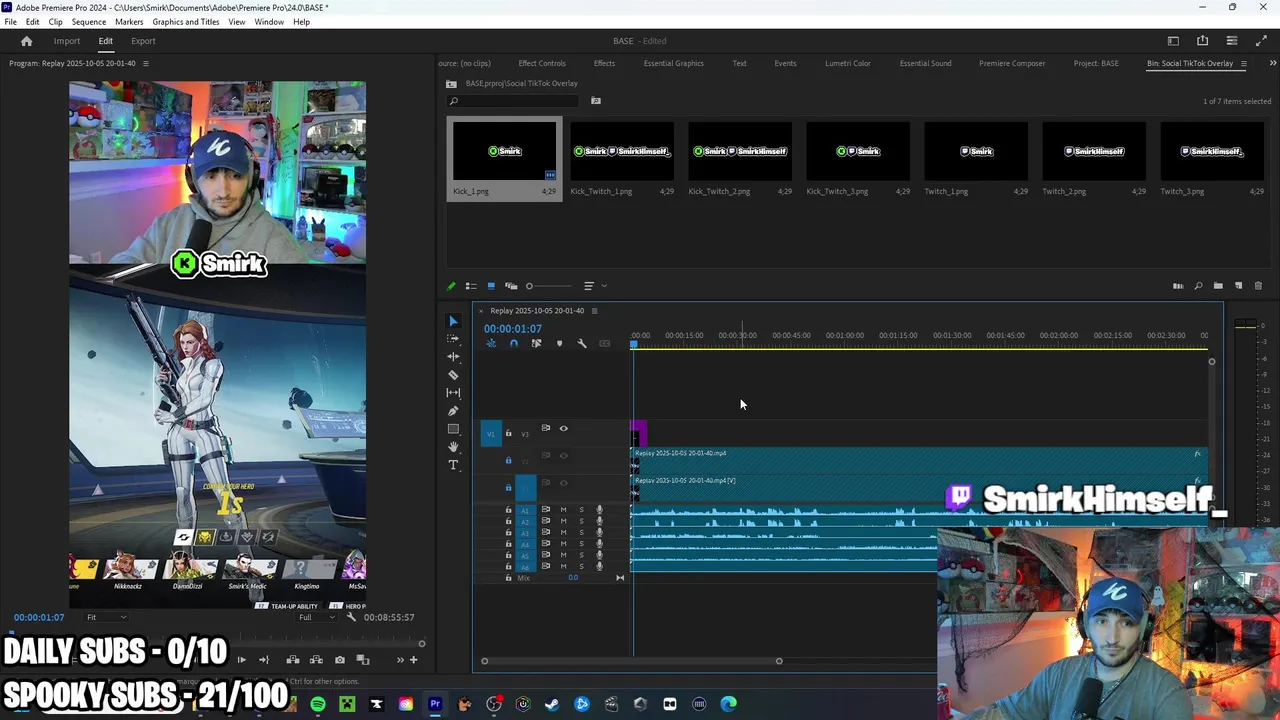
Task: Open the Bin panel hamburger menu
Action: [x=1244, y=64]
